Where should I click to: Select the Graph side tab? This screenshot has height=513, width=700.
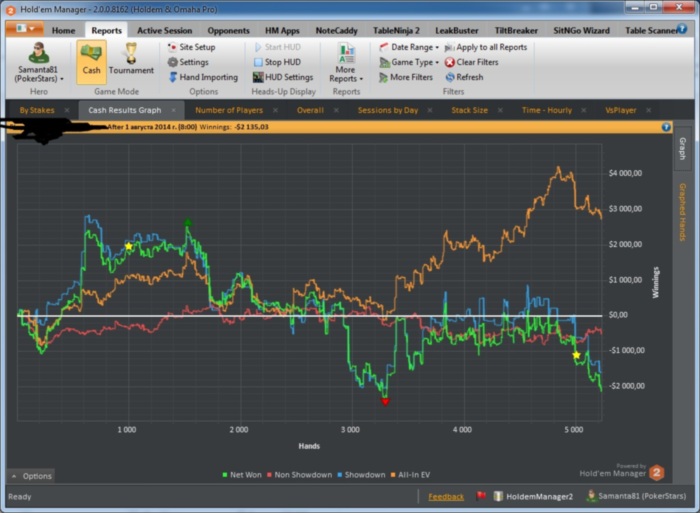coord(682,149)
